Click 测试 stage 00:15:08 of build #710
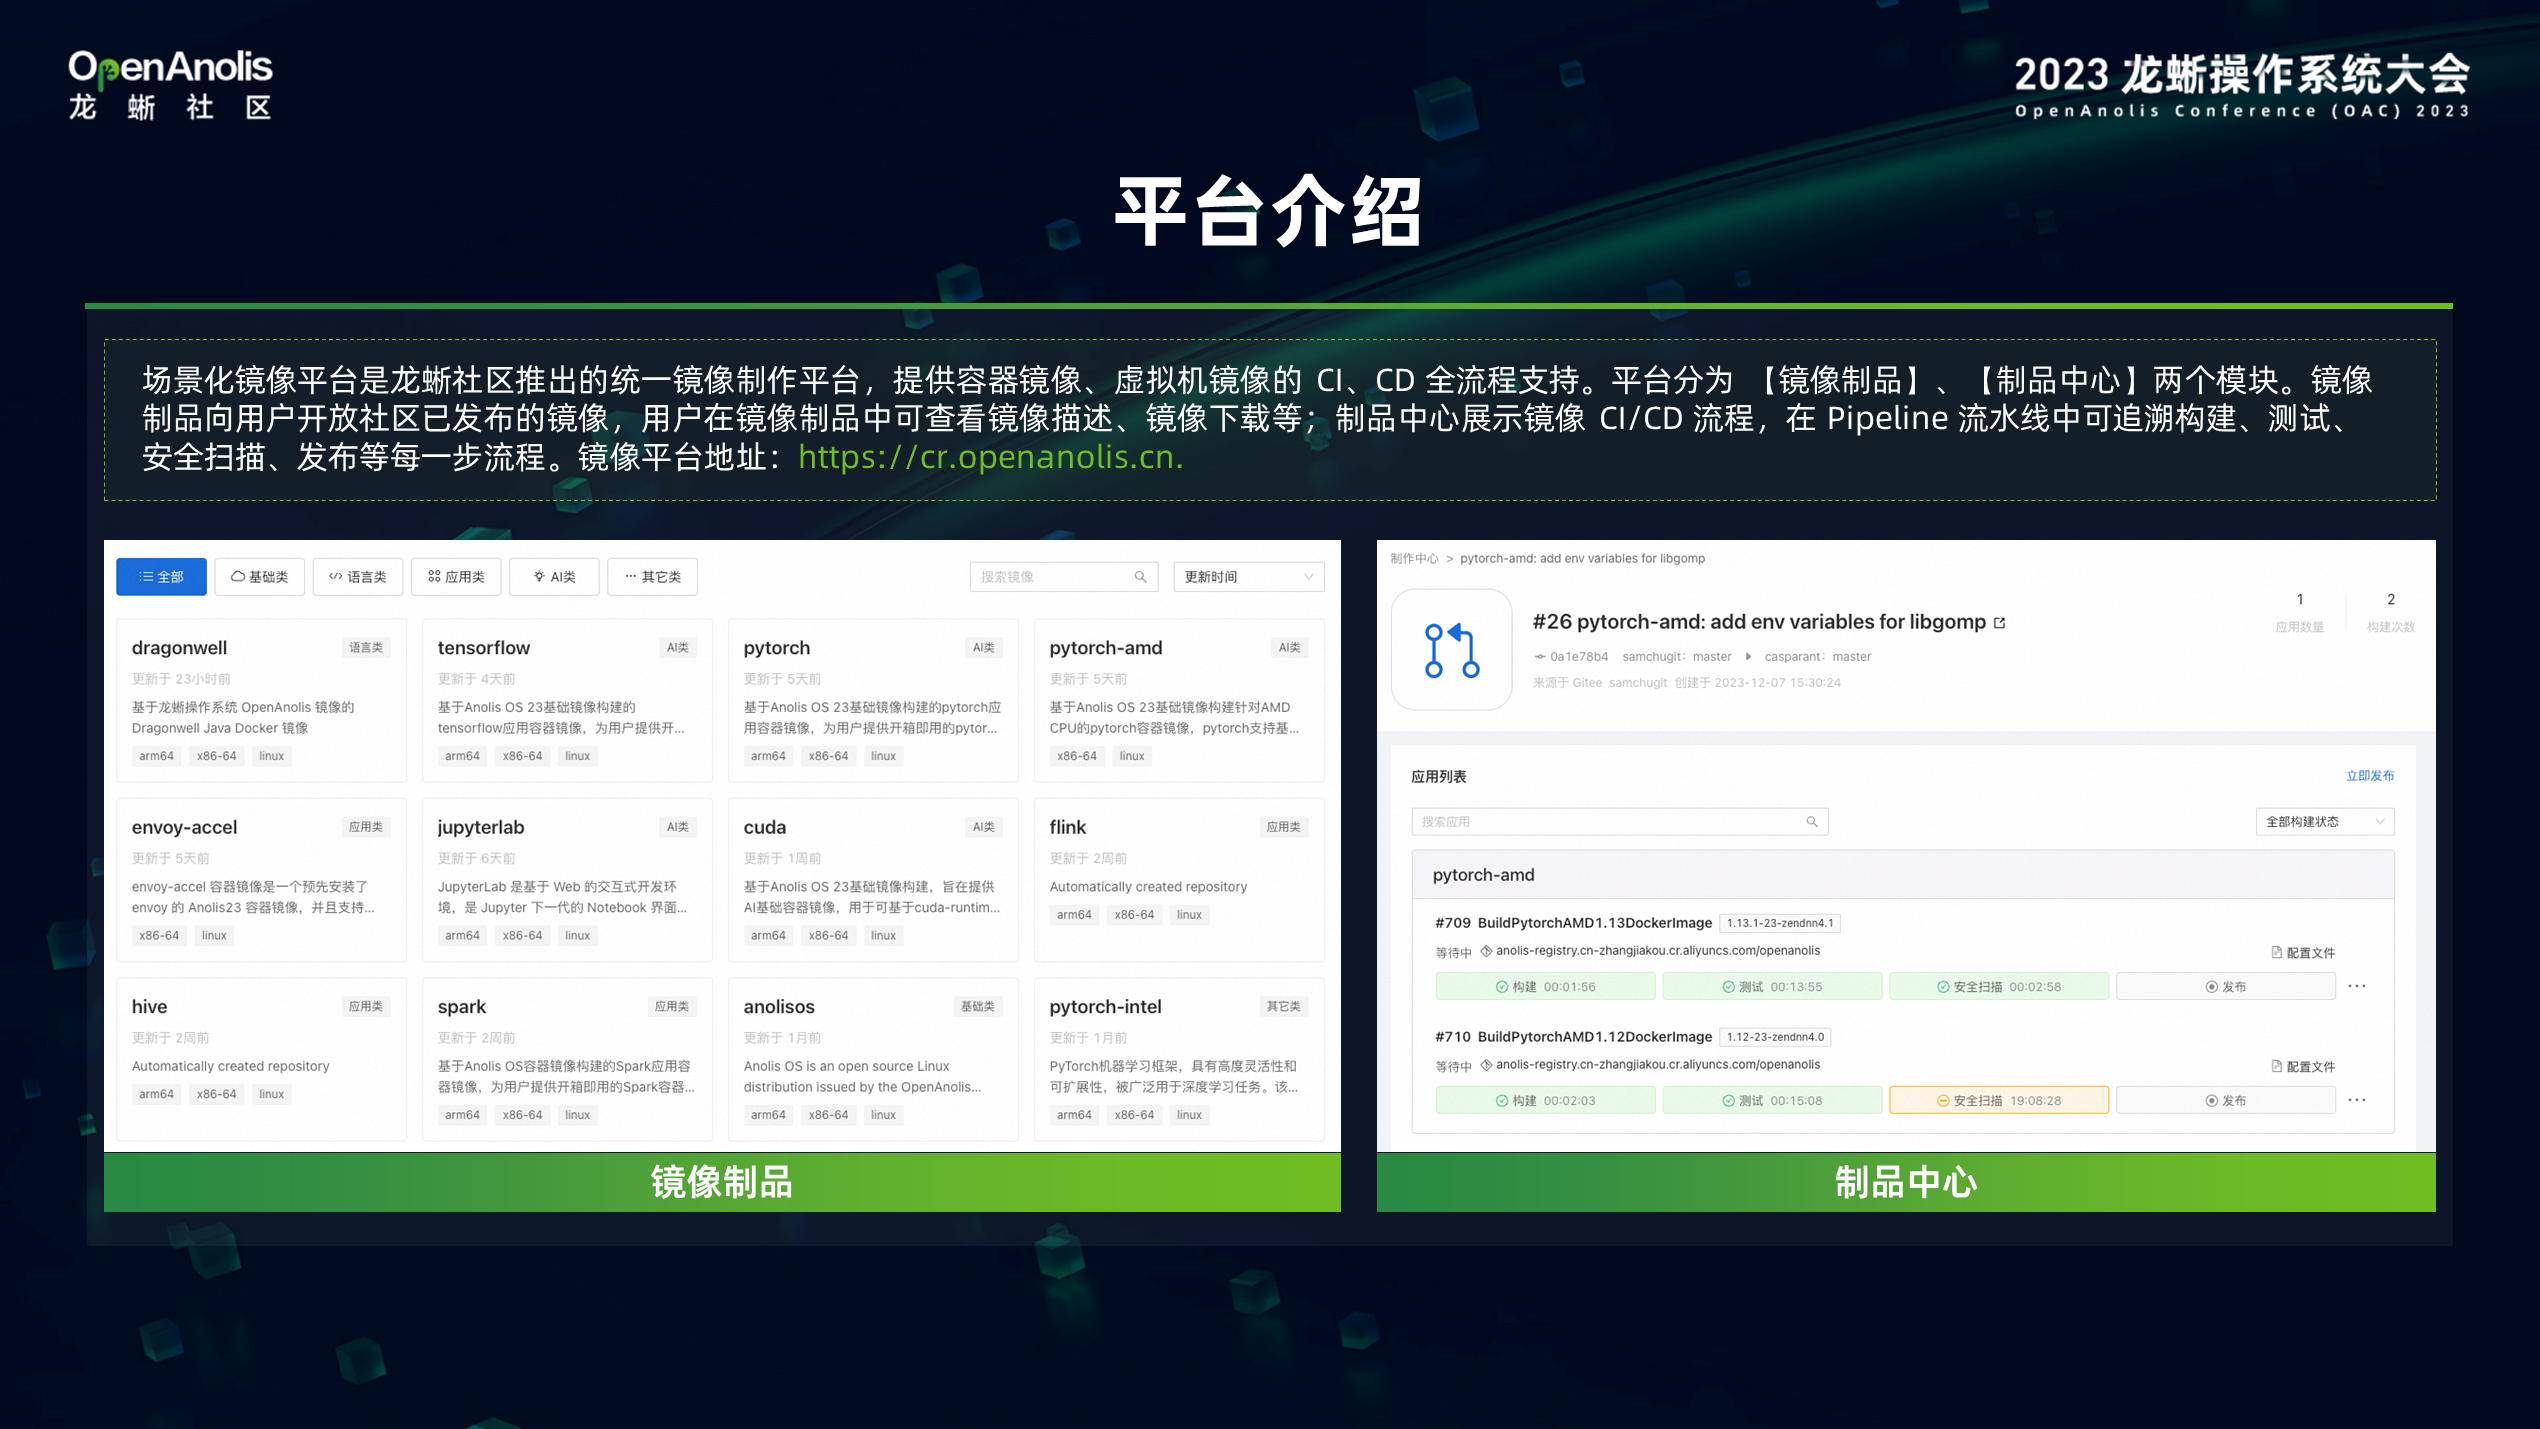This screenshot has height=1429, width=2540. [x=1772, y=1100]
